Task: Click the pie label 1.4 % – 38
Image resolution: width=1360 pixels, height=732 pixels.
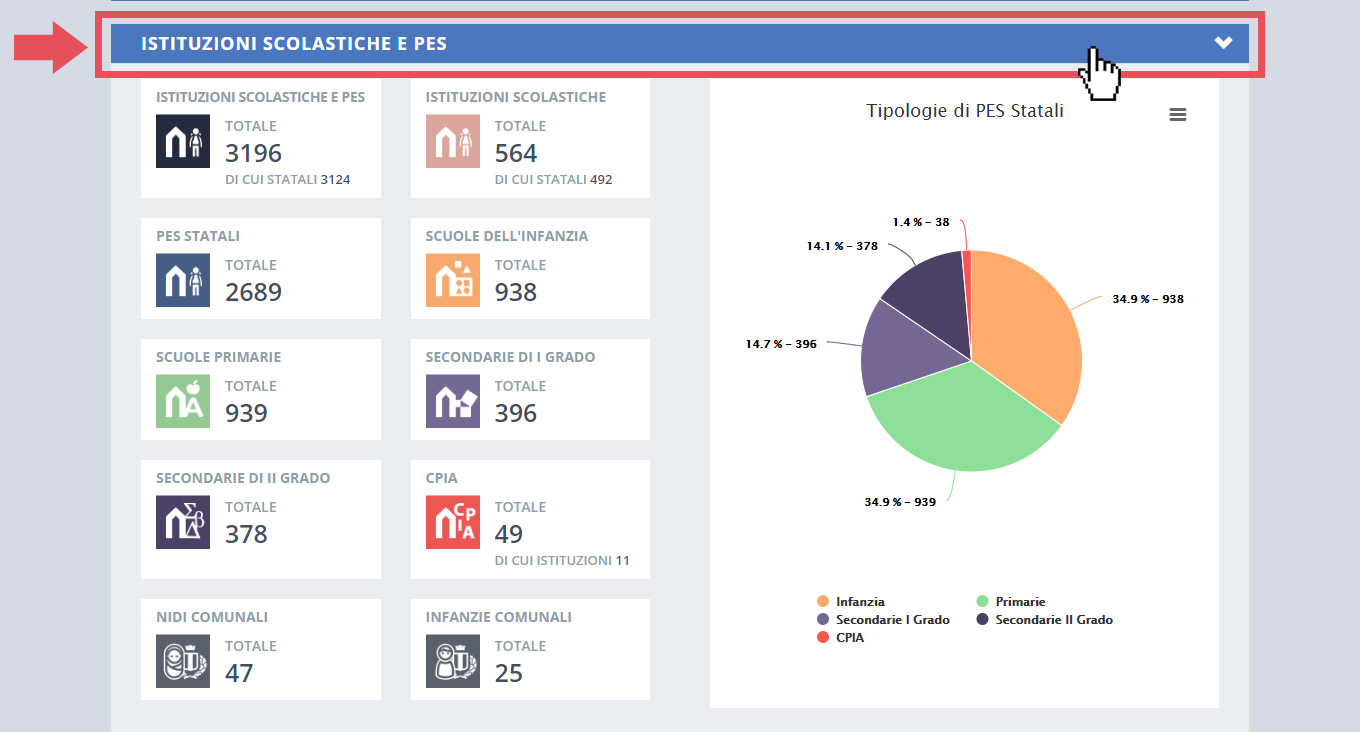Action: pyautogui.click(x=921, y=222)
